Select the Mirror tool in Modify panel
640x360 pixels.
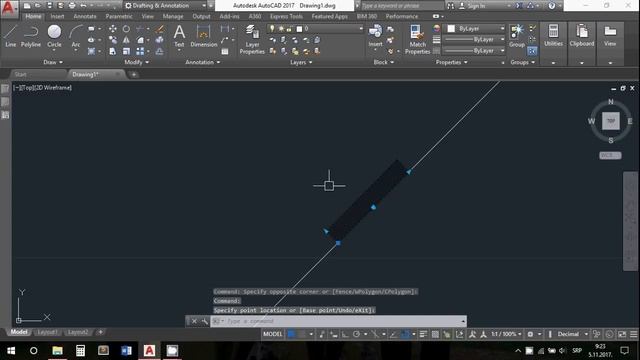click(x=126, y=40)
